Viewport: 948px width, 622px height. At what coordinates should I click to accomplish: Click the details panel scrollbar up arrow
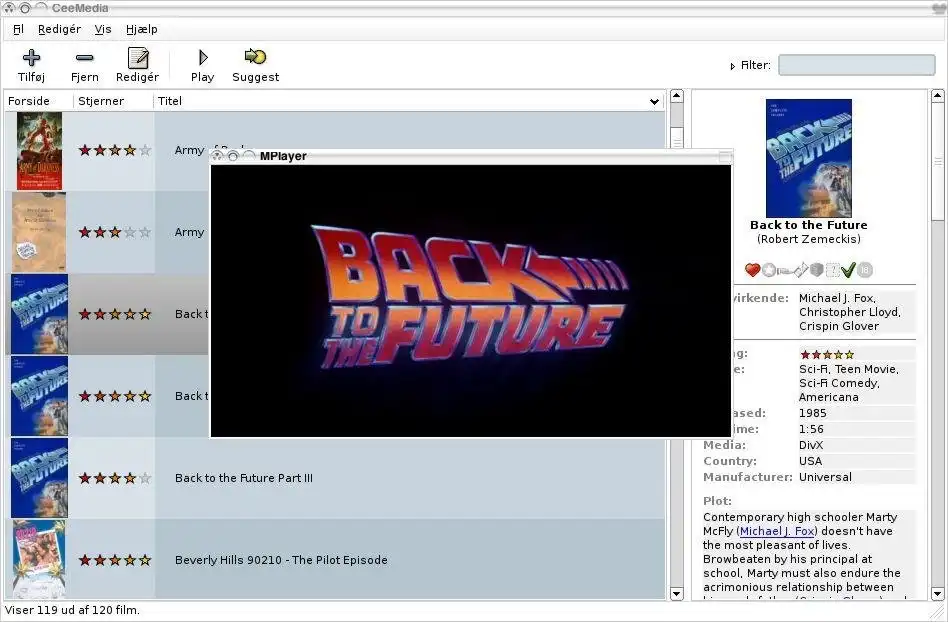point(937,96)
